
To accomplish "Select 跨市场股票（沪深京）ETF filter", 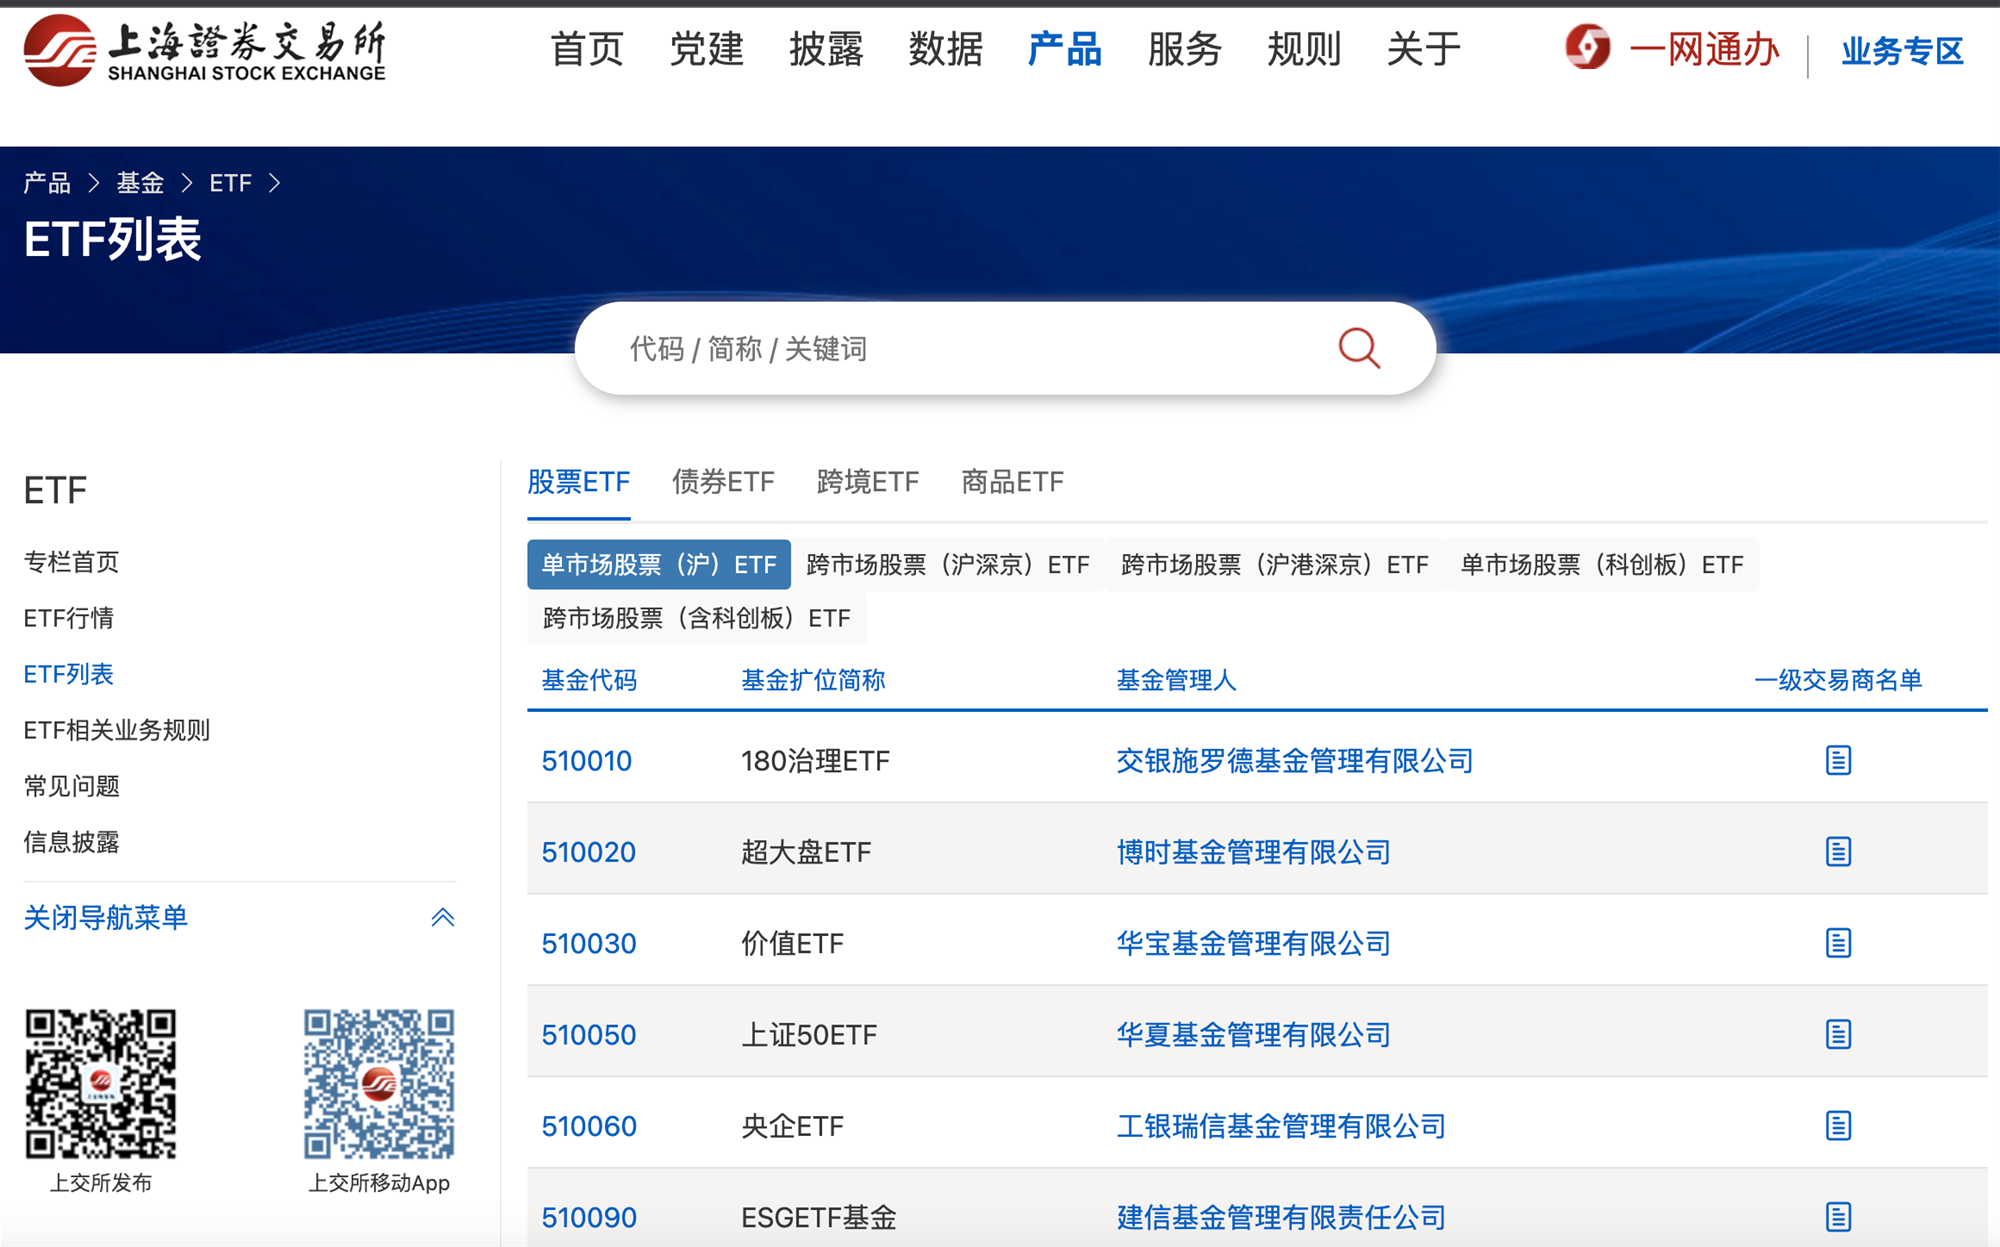I will click(947, 565).
